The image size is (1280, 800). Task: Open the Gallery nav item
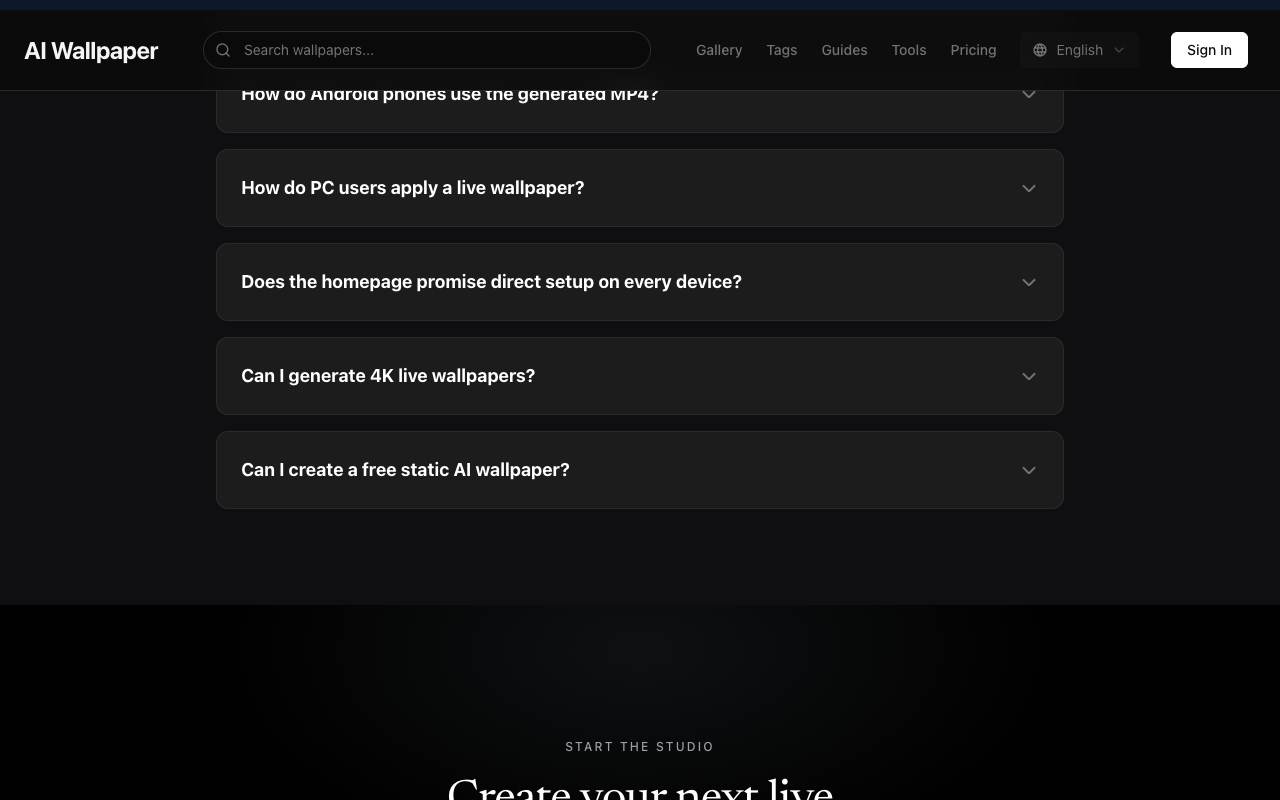pos(719,50)
